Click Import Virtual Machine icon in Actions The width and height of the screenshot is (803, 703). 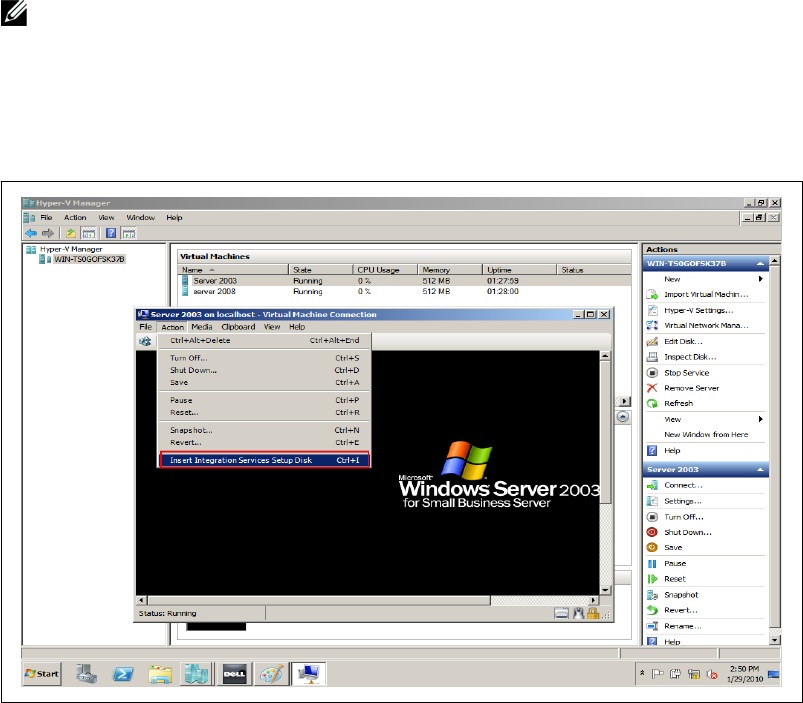(652, 295)
